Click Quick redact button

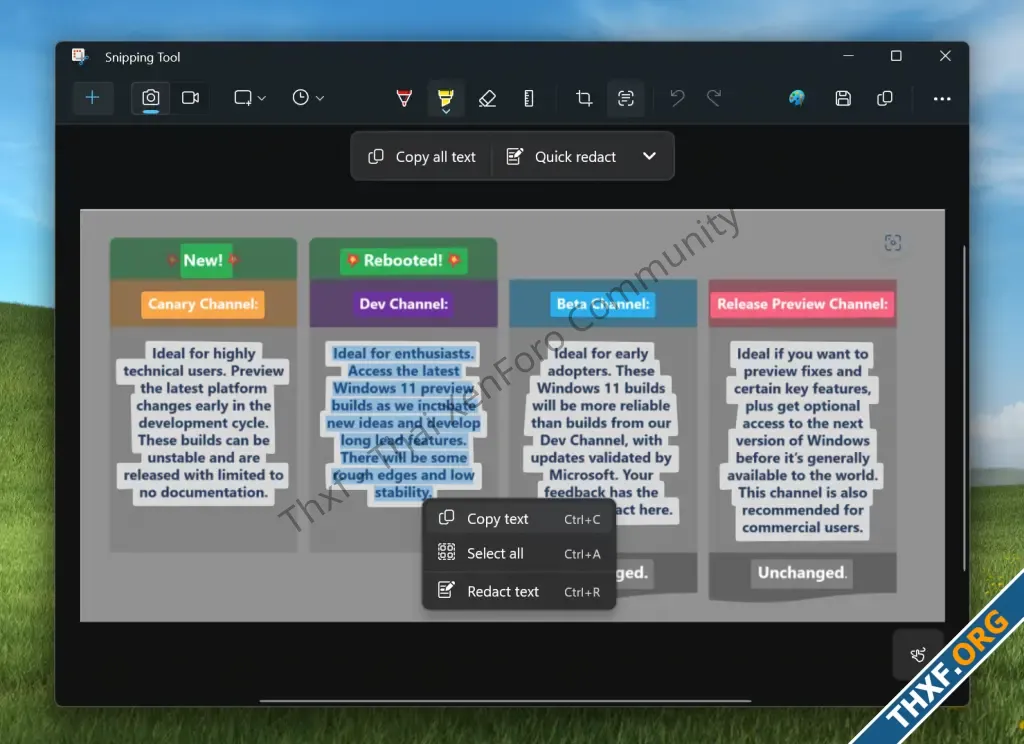click(x=562, y=157)
